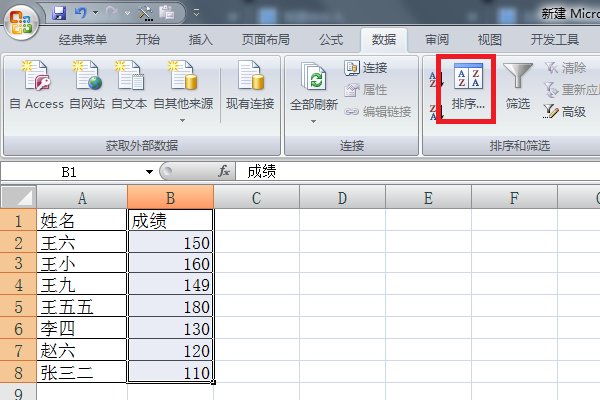
Task: Click cell containing 姓名
Action: point(82,220)
